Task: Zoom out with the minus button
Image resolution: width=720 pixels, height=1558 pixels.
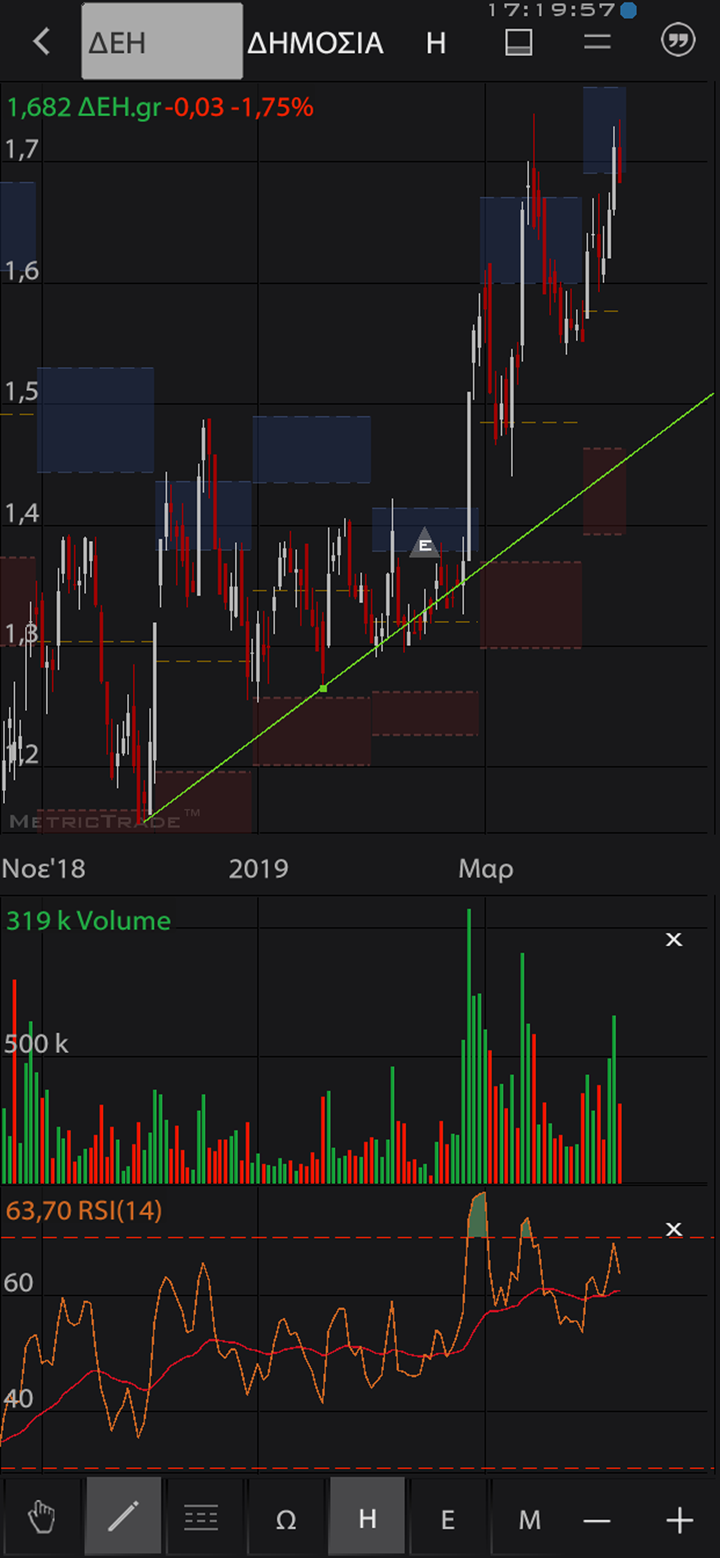Action: coord(597,1521)
